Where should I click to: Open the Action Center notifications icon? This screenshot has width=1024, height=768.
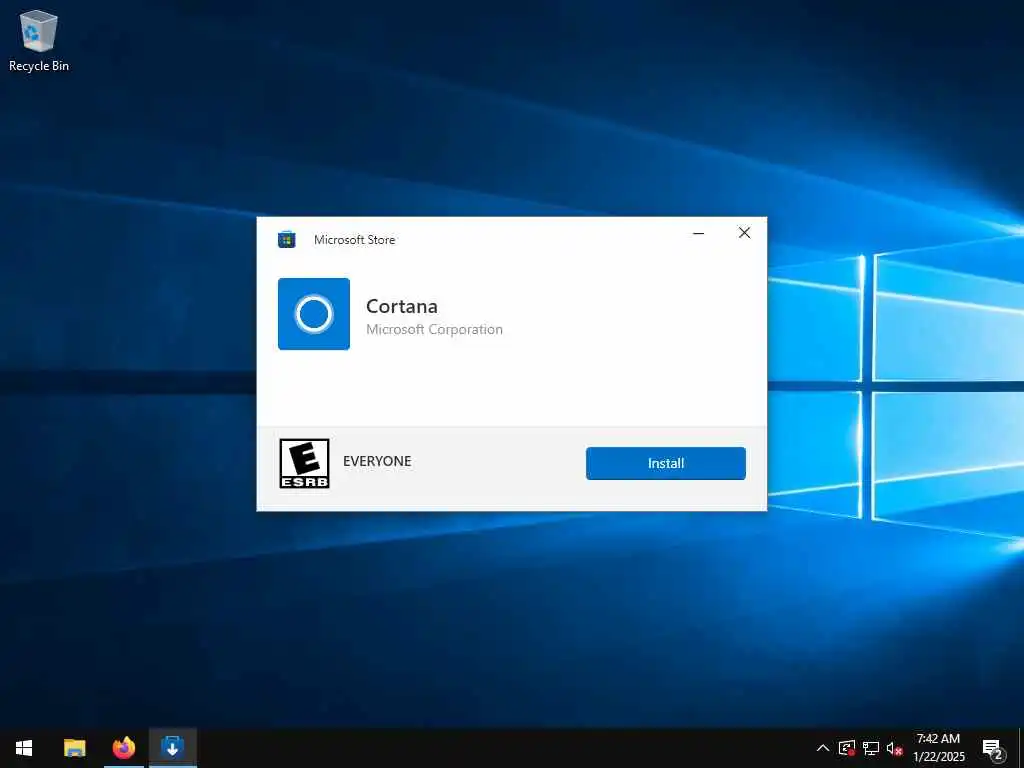pos(992,748)
